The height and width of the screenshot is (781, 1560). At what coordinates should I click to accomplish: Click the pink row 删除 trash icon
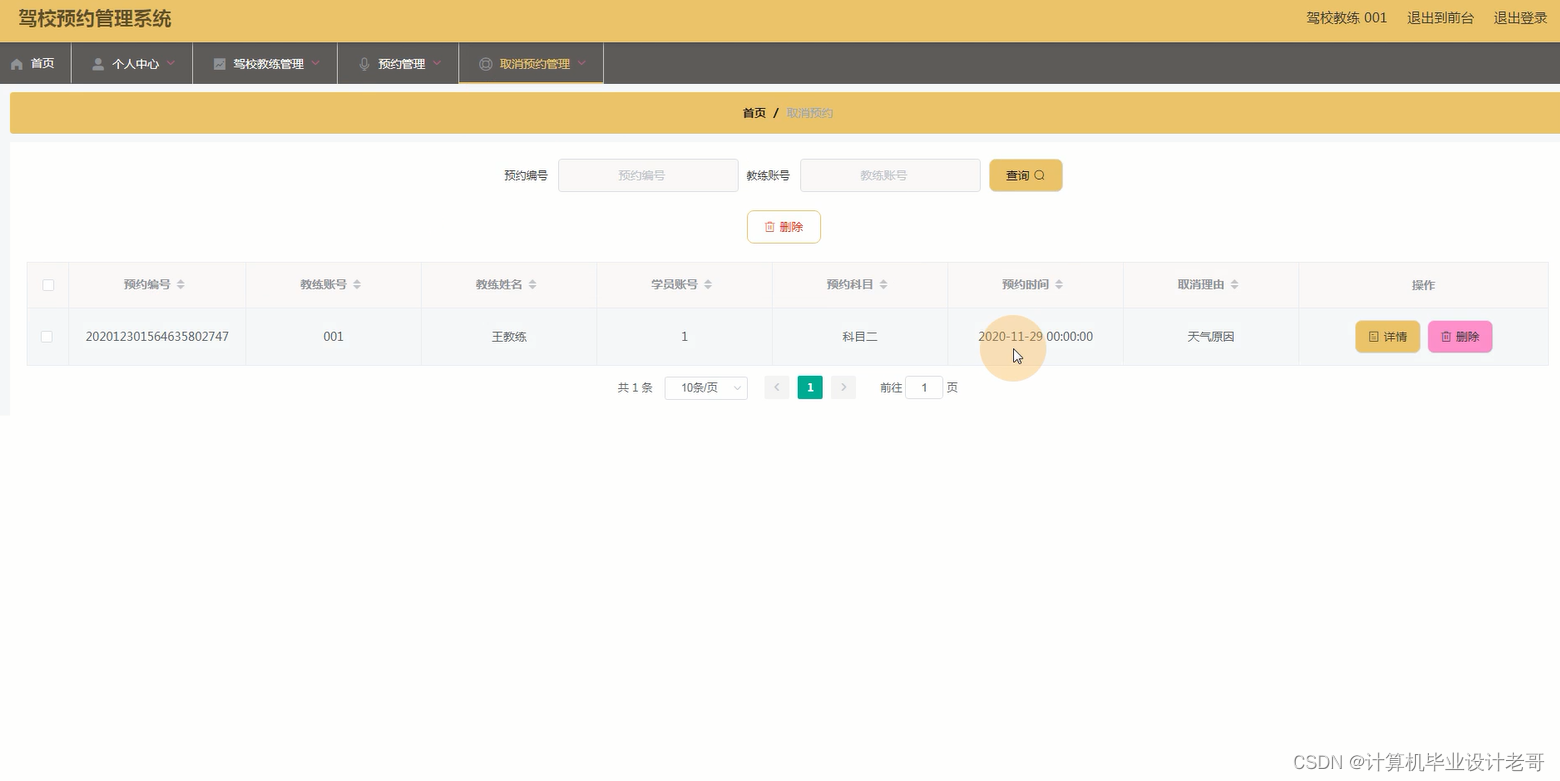1444,336
